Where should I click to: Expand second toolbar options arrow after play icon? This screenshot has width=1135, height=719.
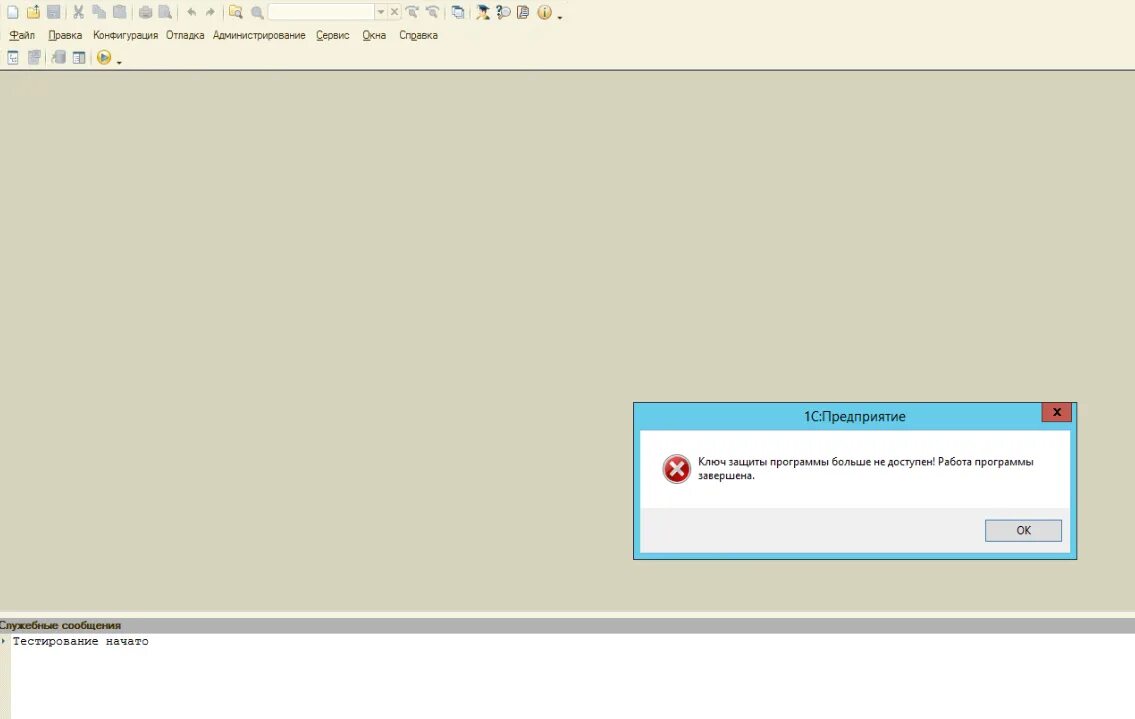point(119,62)
